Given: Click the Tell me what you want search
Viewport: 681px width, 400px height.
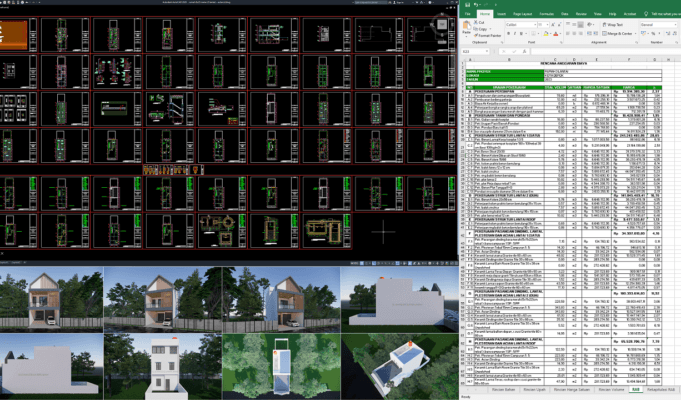Looking at the screenshot, I should click(662, 14).
